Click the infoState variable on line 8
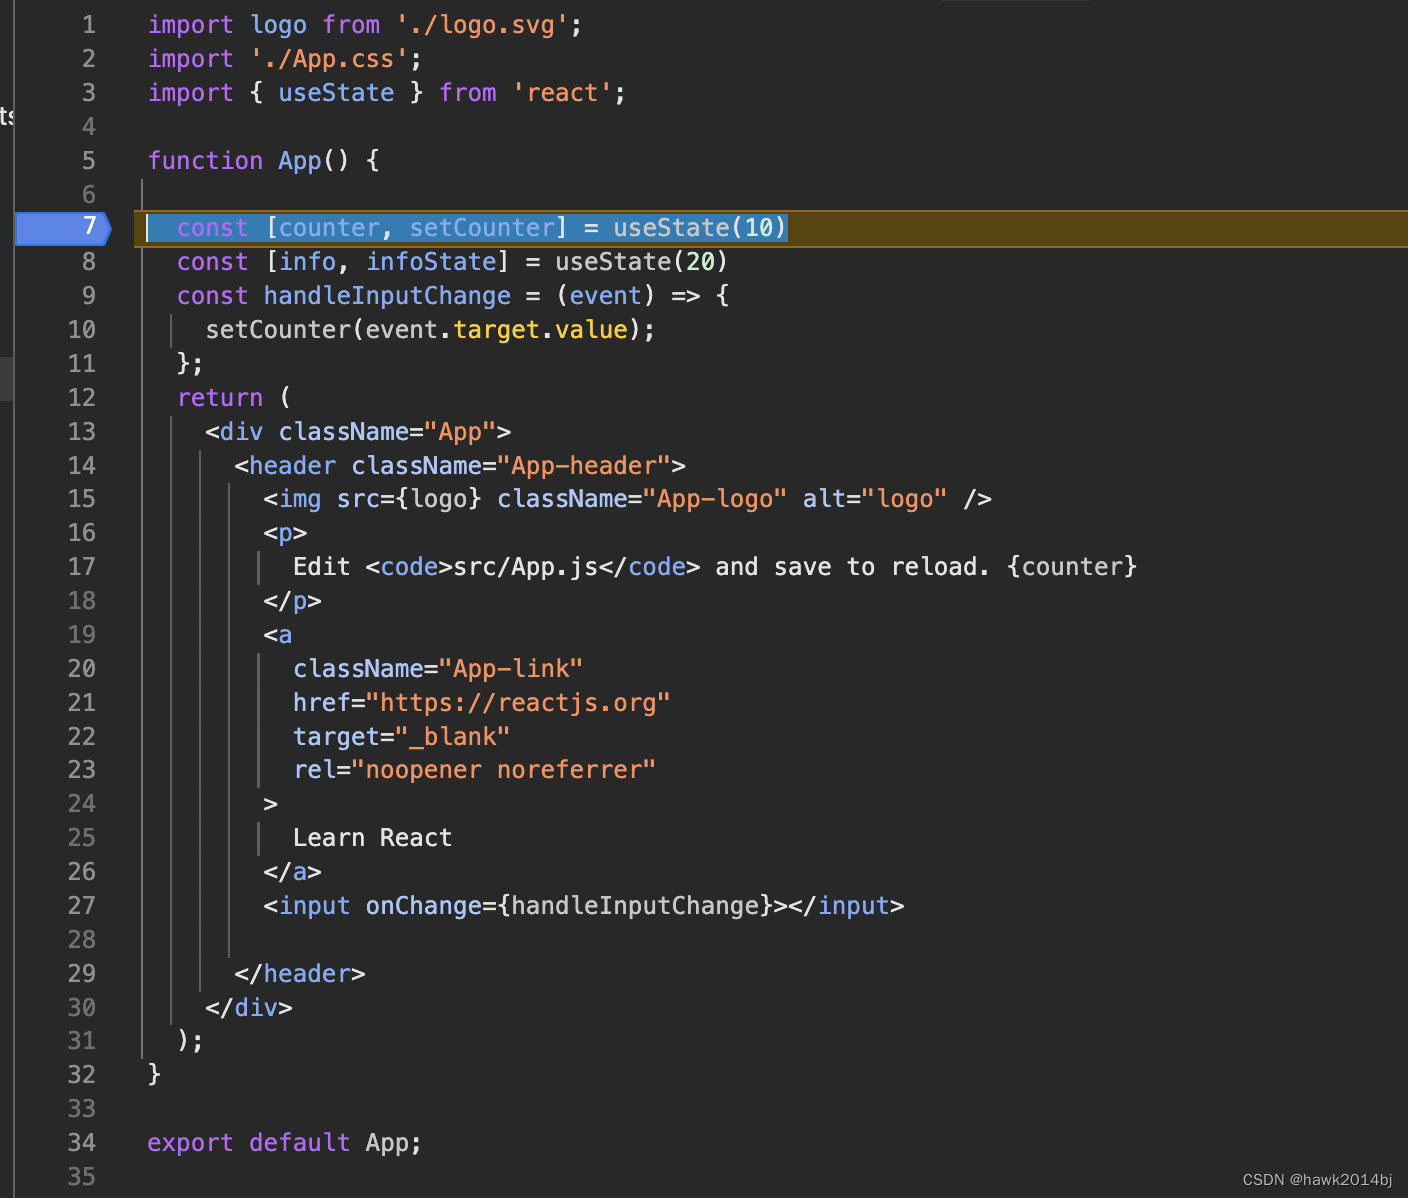This screenshot has height=1198, width=1408. [431, 262]
